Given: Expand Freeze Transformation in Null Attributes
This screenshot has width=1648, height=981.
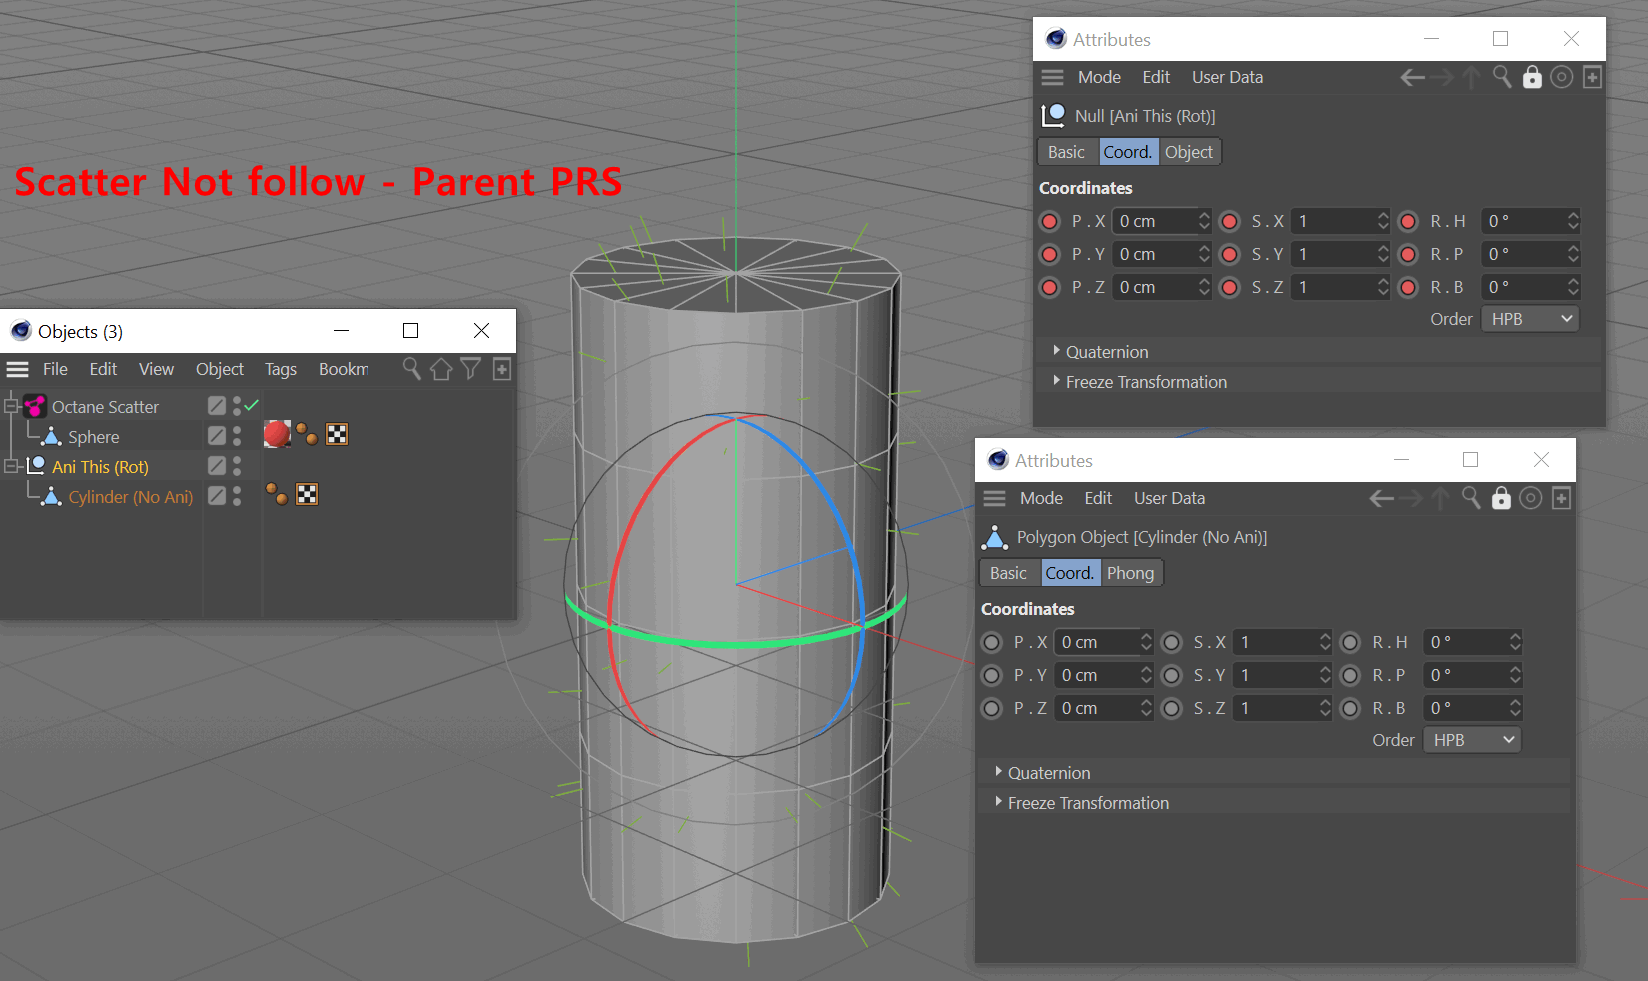Looking at the screenshot, I should pos(1146,382).
